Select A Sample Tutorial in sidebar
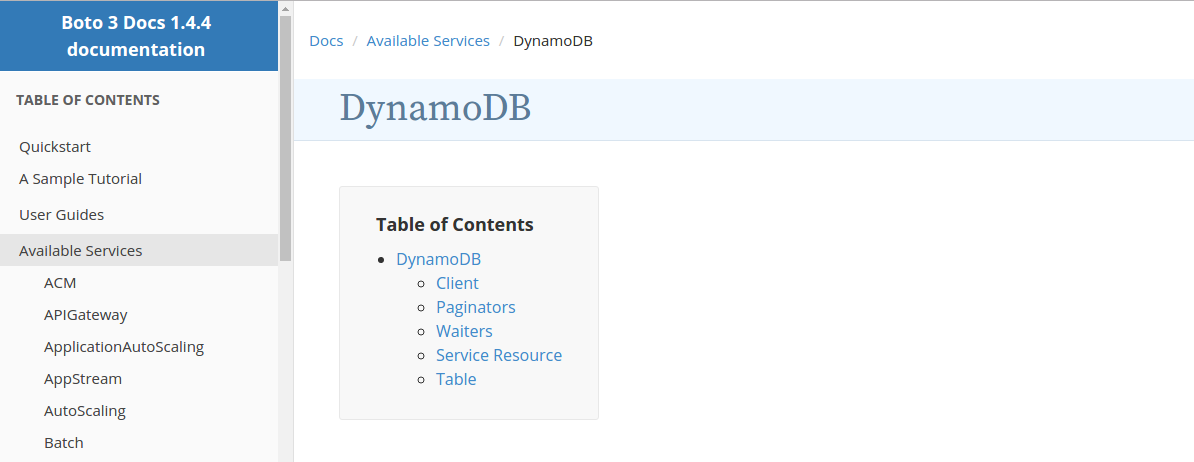Viewport: 1194px width, 462px height. point(80,180)
